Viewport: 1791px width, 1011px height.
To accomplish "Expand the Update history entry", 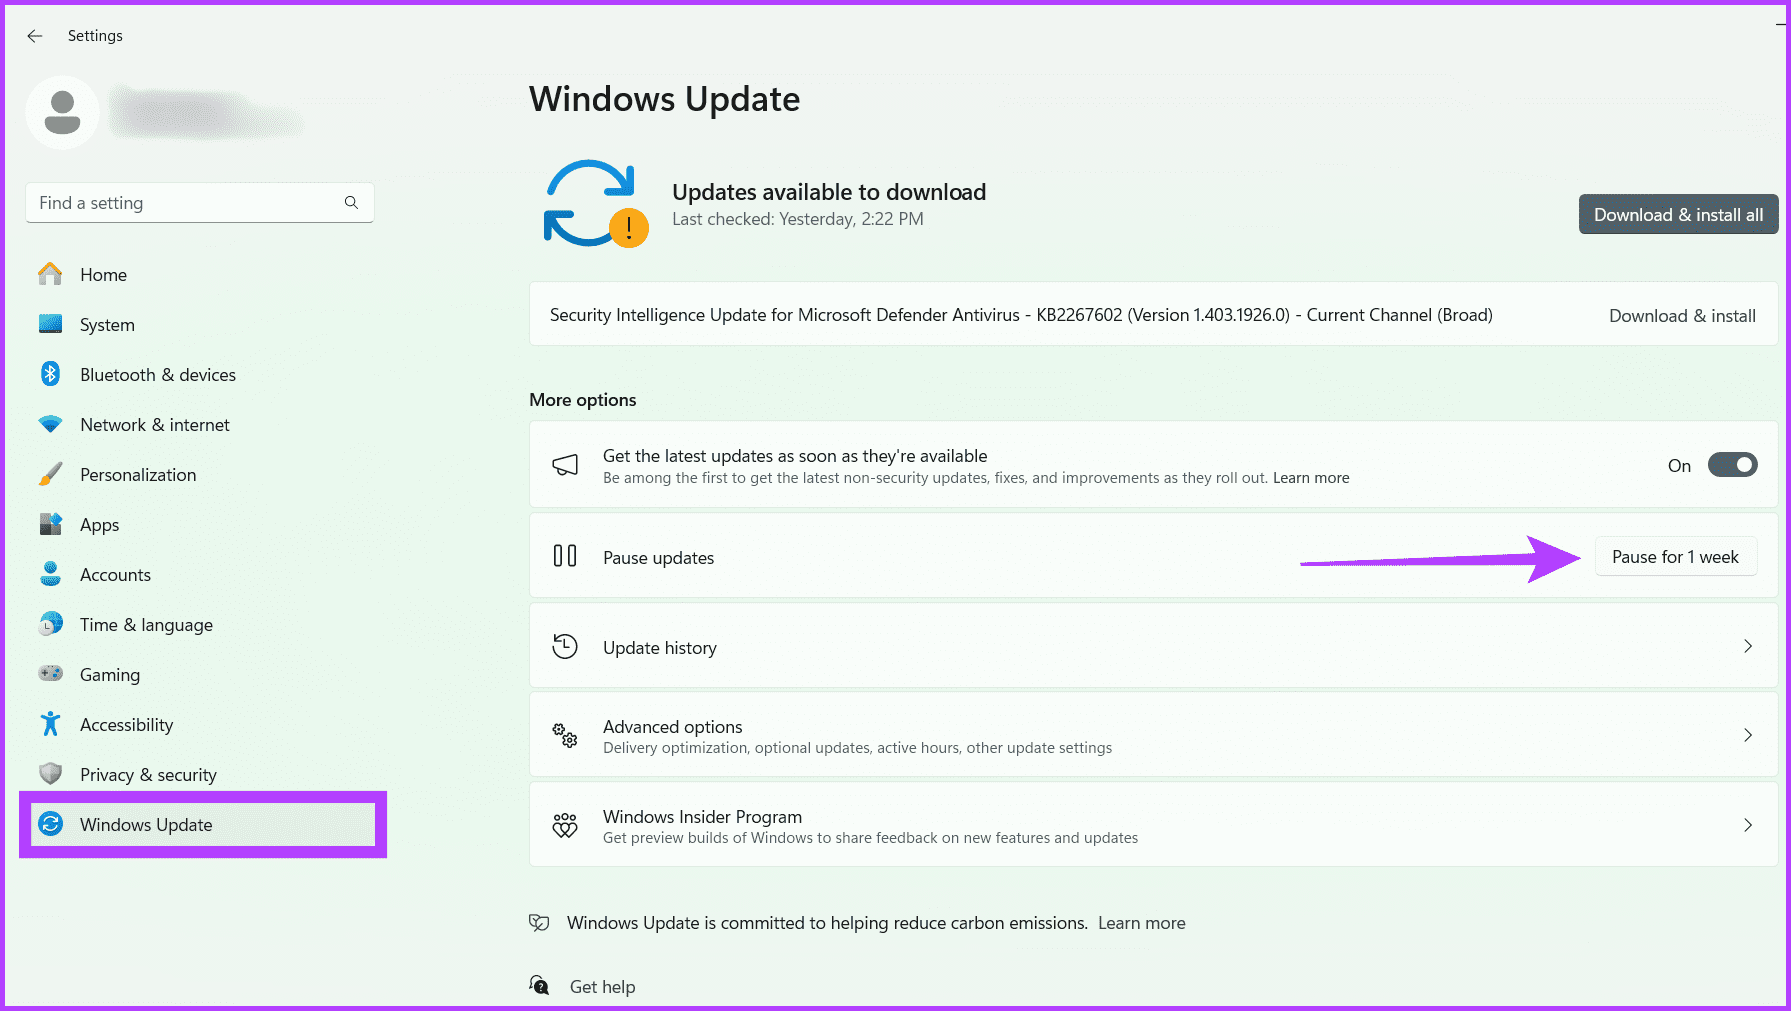I will (1748, 646).
